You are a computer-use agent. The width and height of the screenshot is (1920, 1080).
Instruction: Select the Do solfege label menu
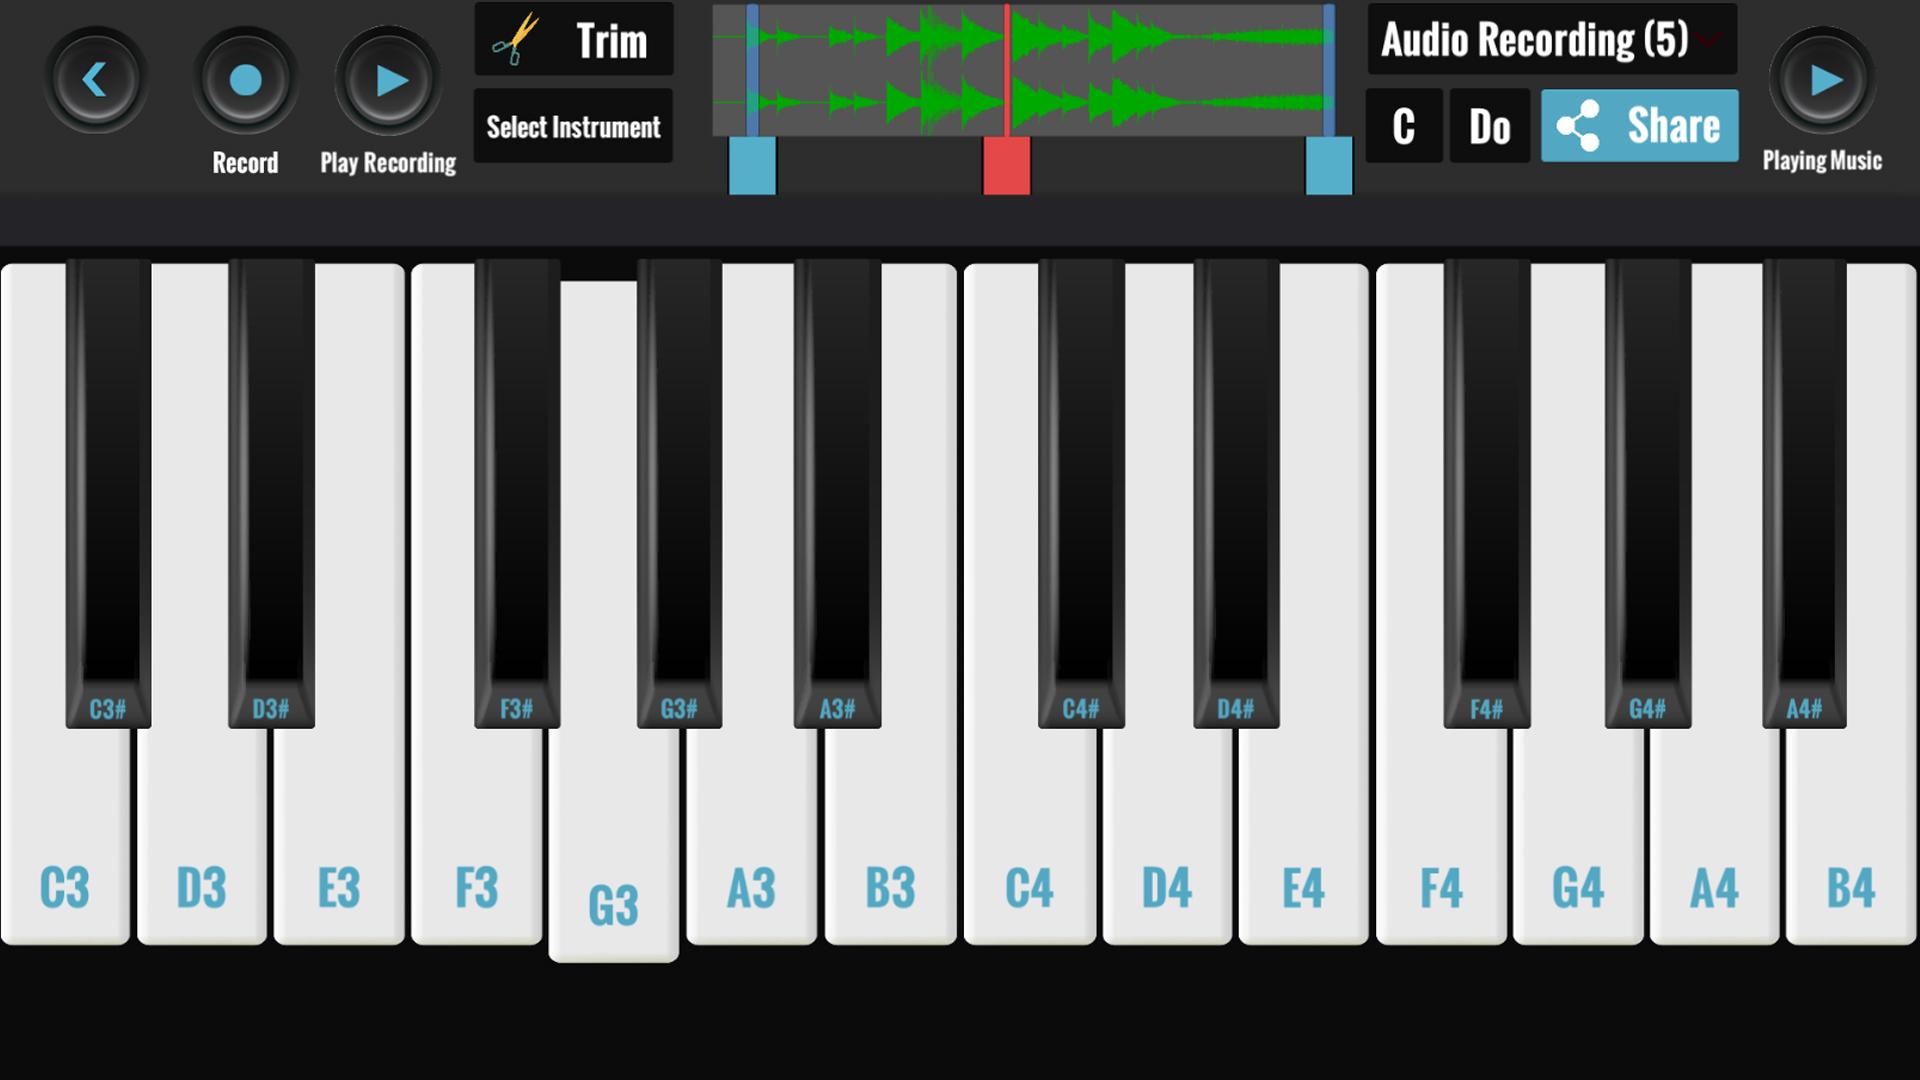click(1489, 124)
